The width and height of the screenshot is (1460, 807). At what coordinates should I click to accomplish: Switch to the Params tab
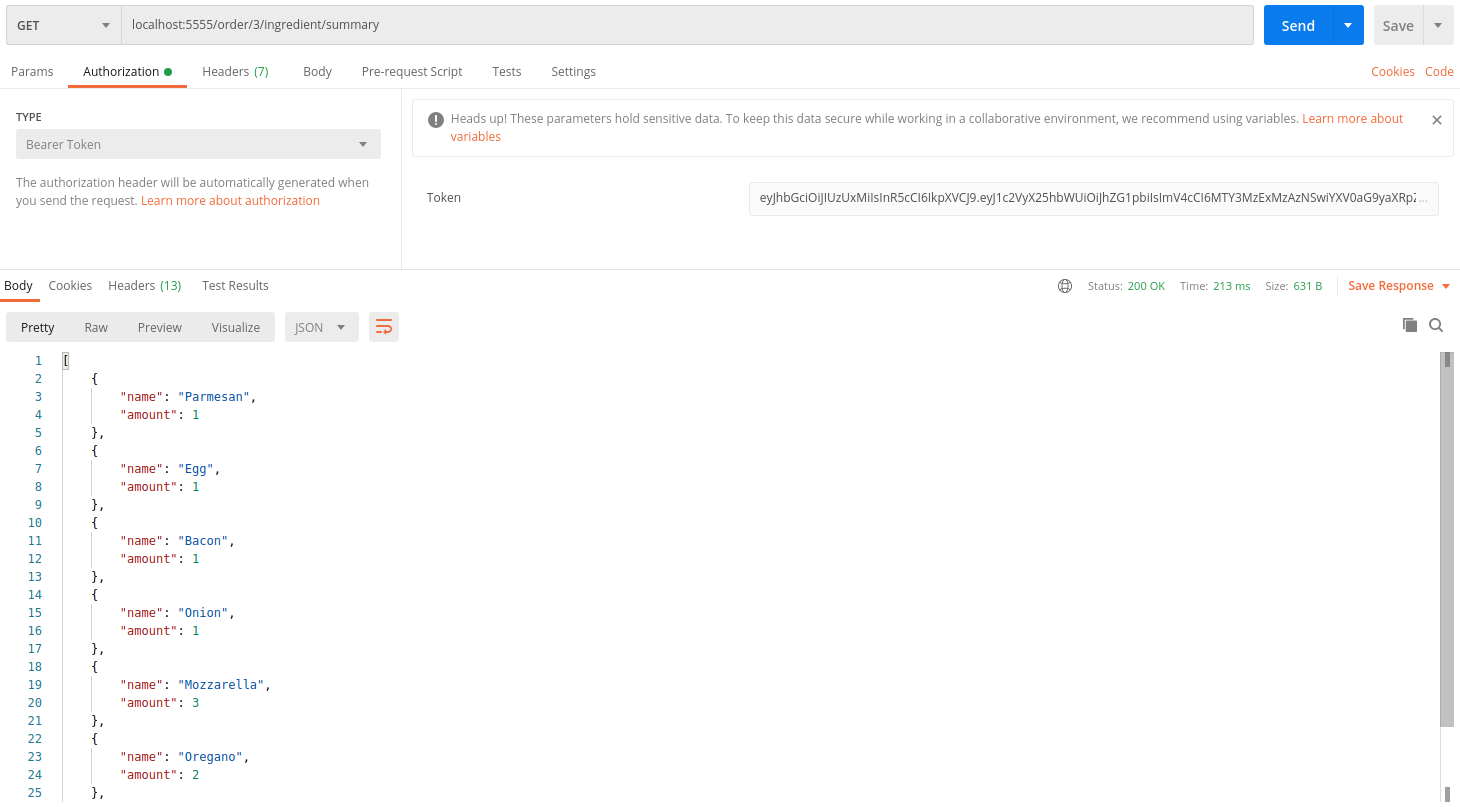pos(32,72)
